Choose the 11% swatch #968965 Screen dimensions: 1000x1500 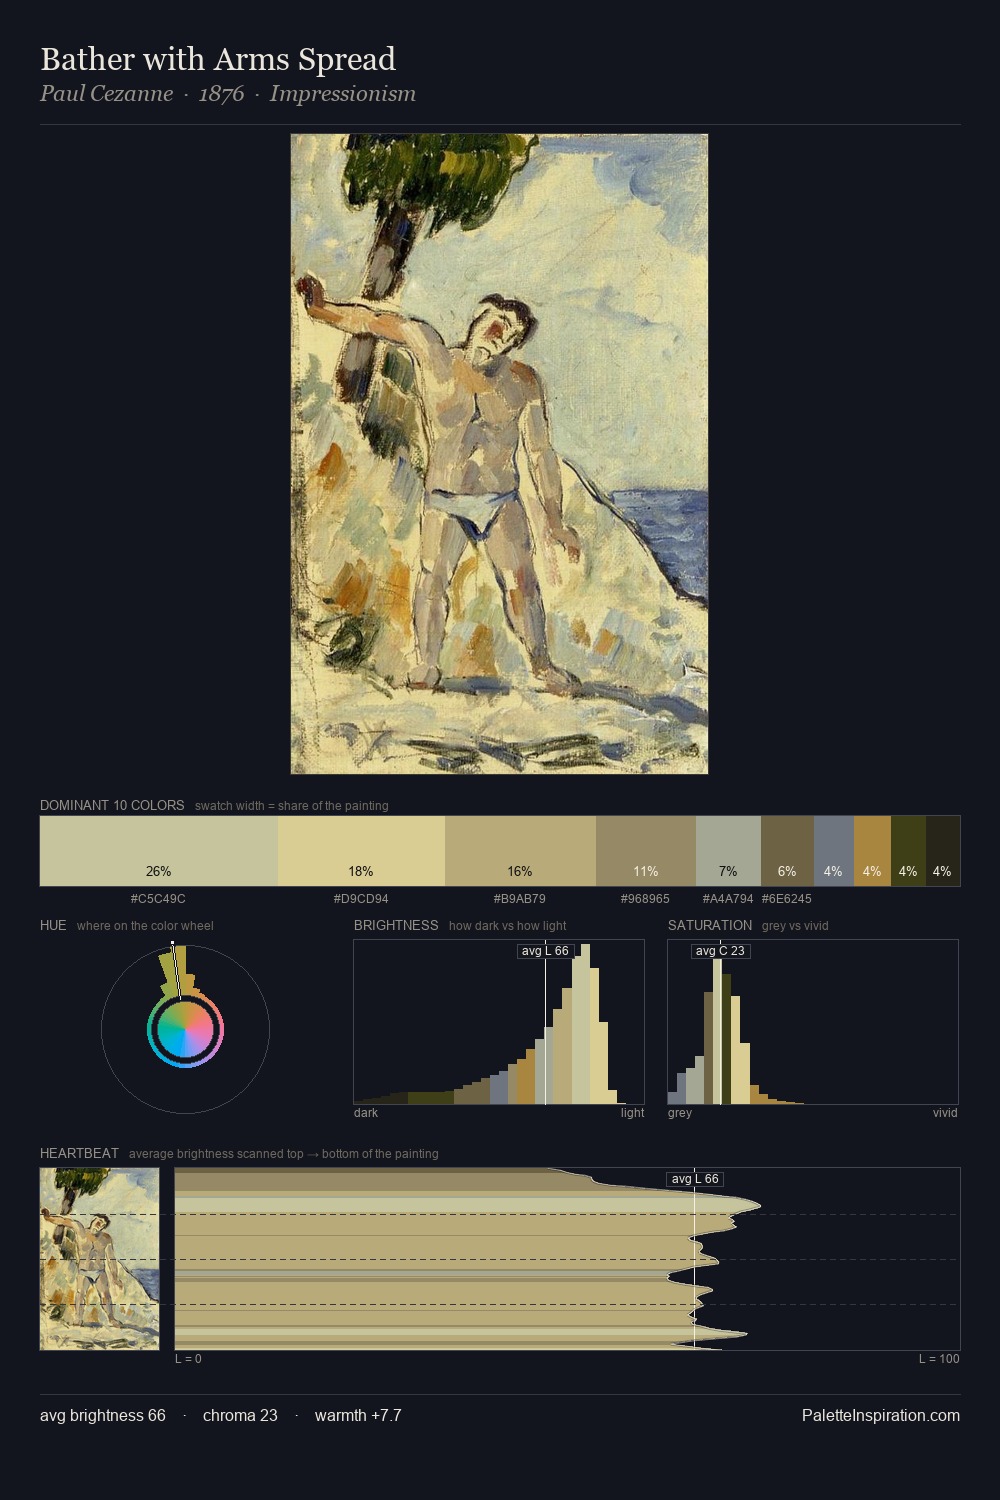[645, 851]
